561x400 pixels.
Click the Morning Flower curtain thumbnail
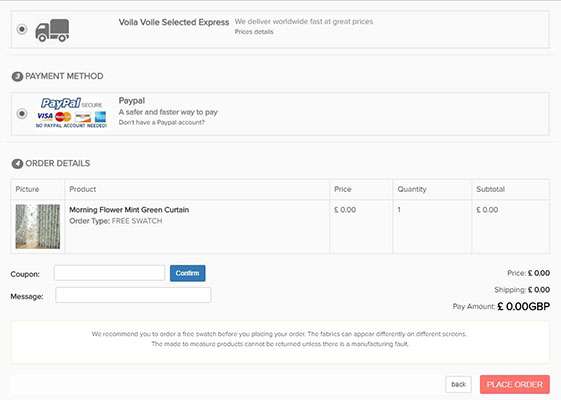point(38,226)
